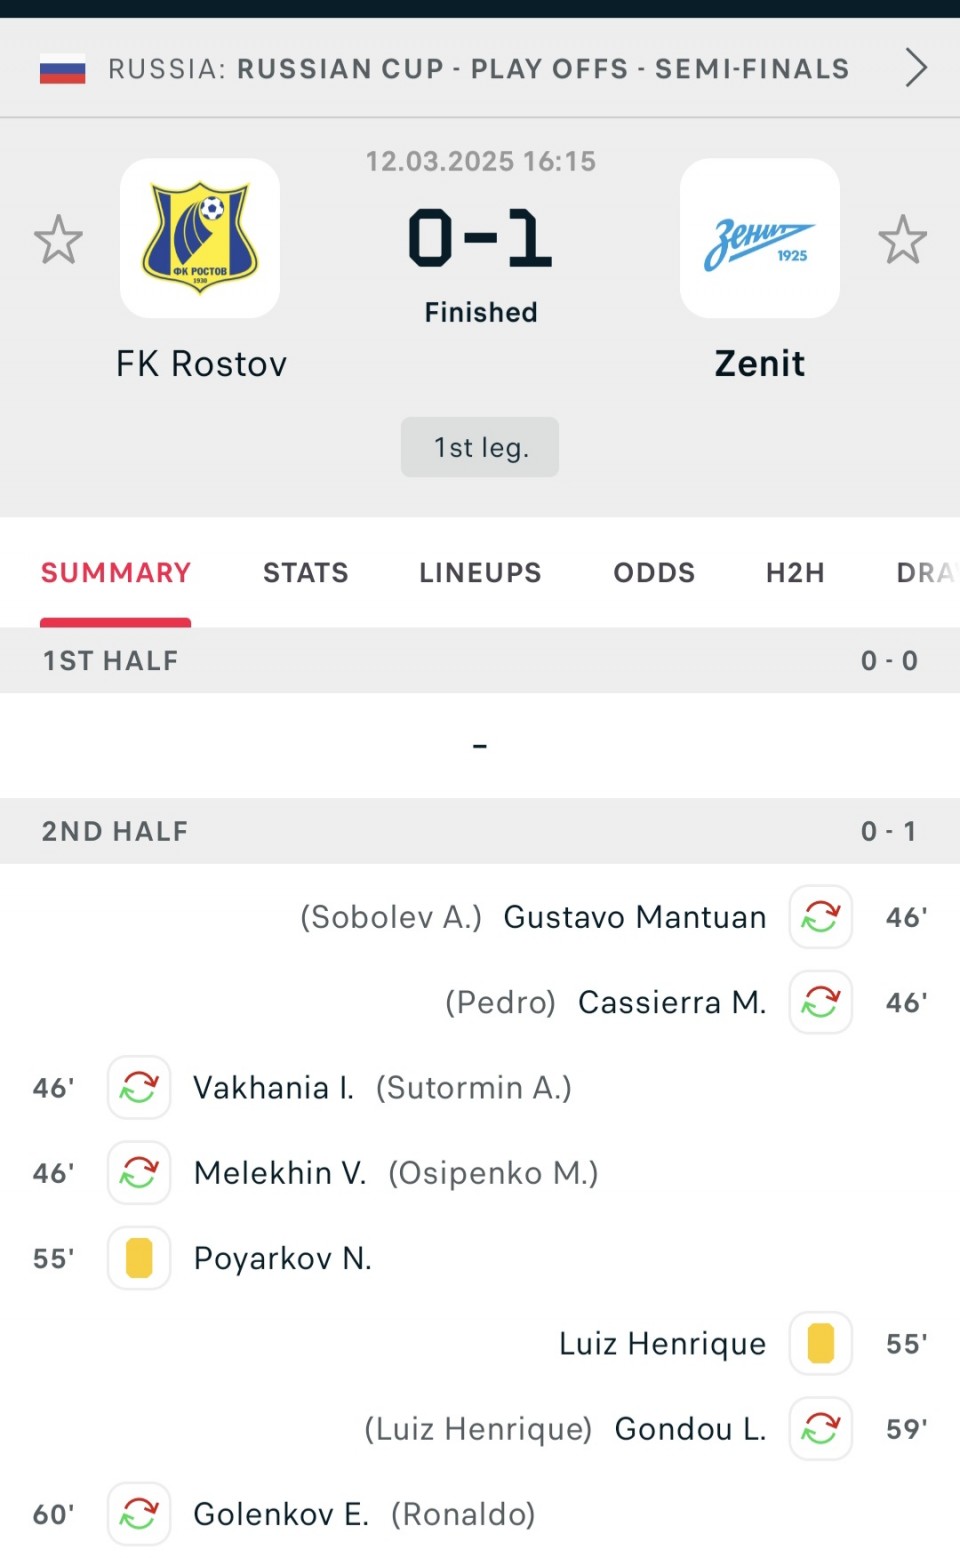
Task: Tap substitution icon beside Golenkov E.
Action: [x=139, y=1514]
